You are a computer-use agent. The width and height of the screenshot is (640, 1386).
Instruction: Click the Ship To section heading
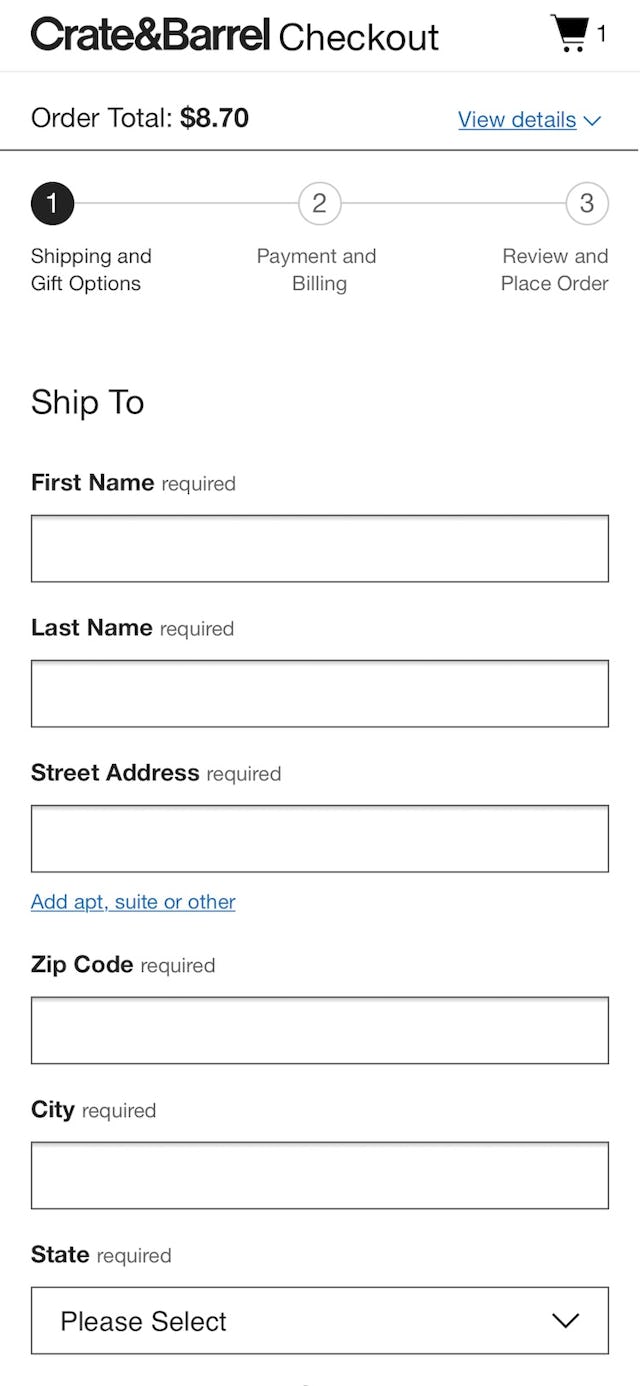(x=87, y=403)
